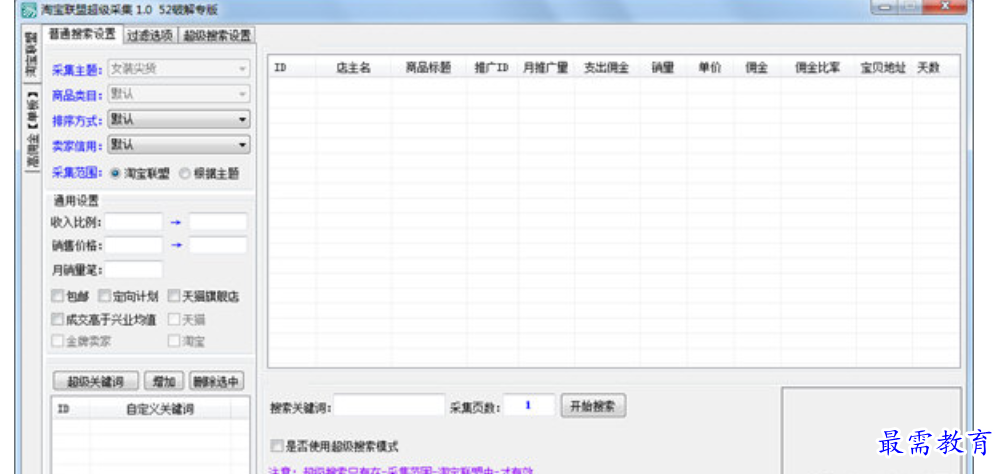Image resolution: width=1000 pixels, height=474 pixels.
Task: Click the 单价 column header
Action: point(710,68)
